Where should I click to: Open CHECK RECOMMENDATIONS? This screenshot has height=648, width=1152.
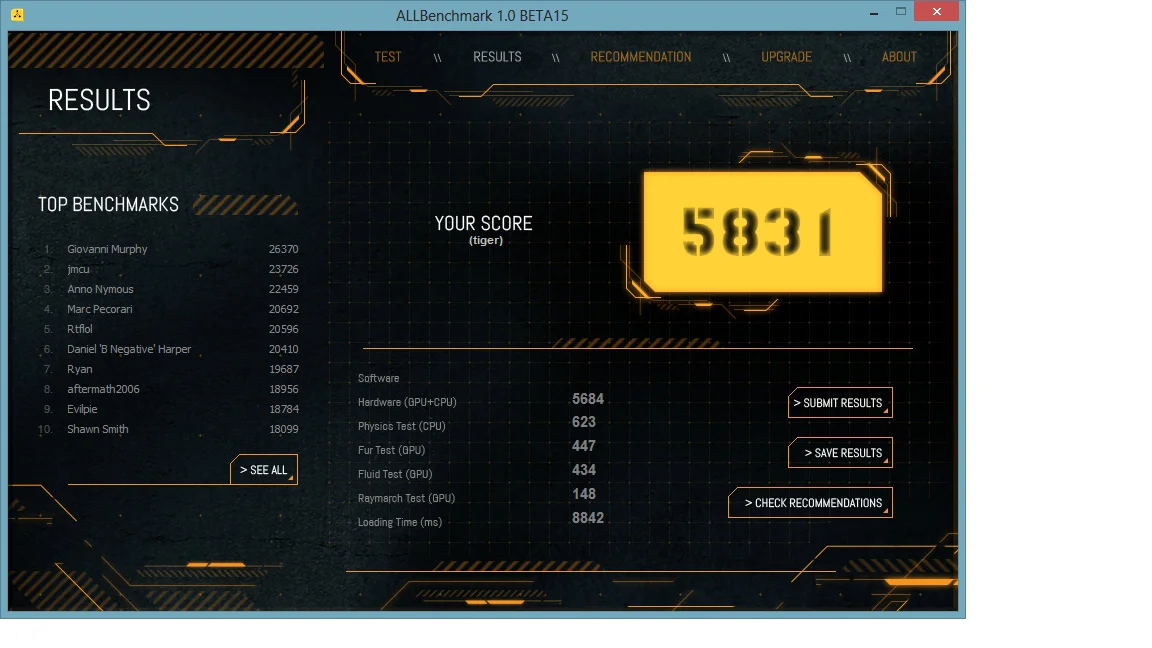pos(810,503)
